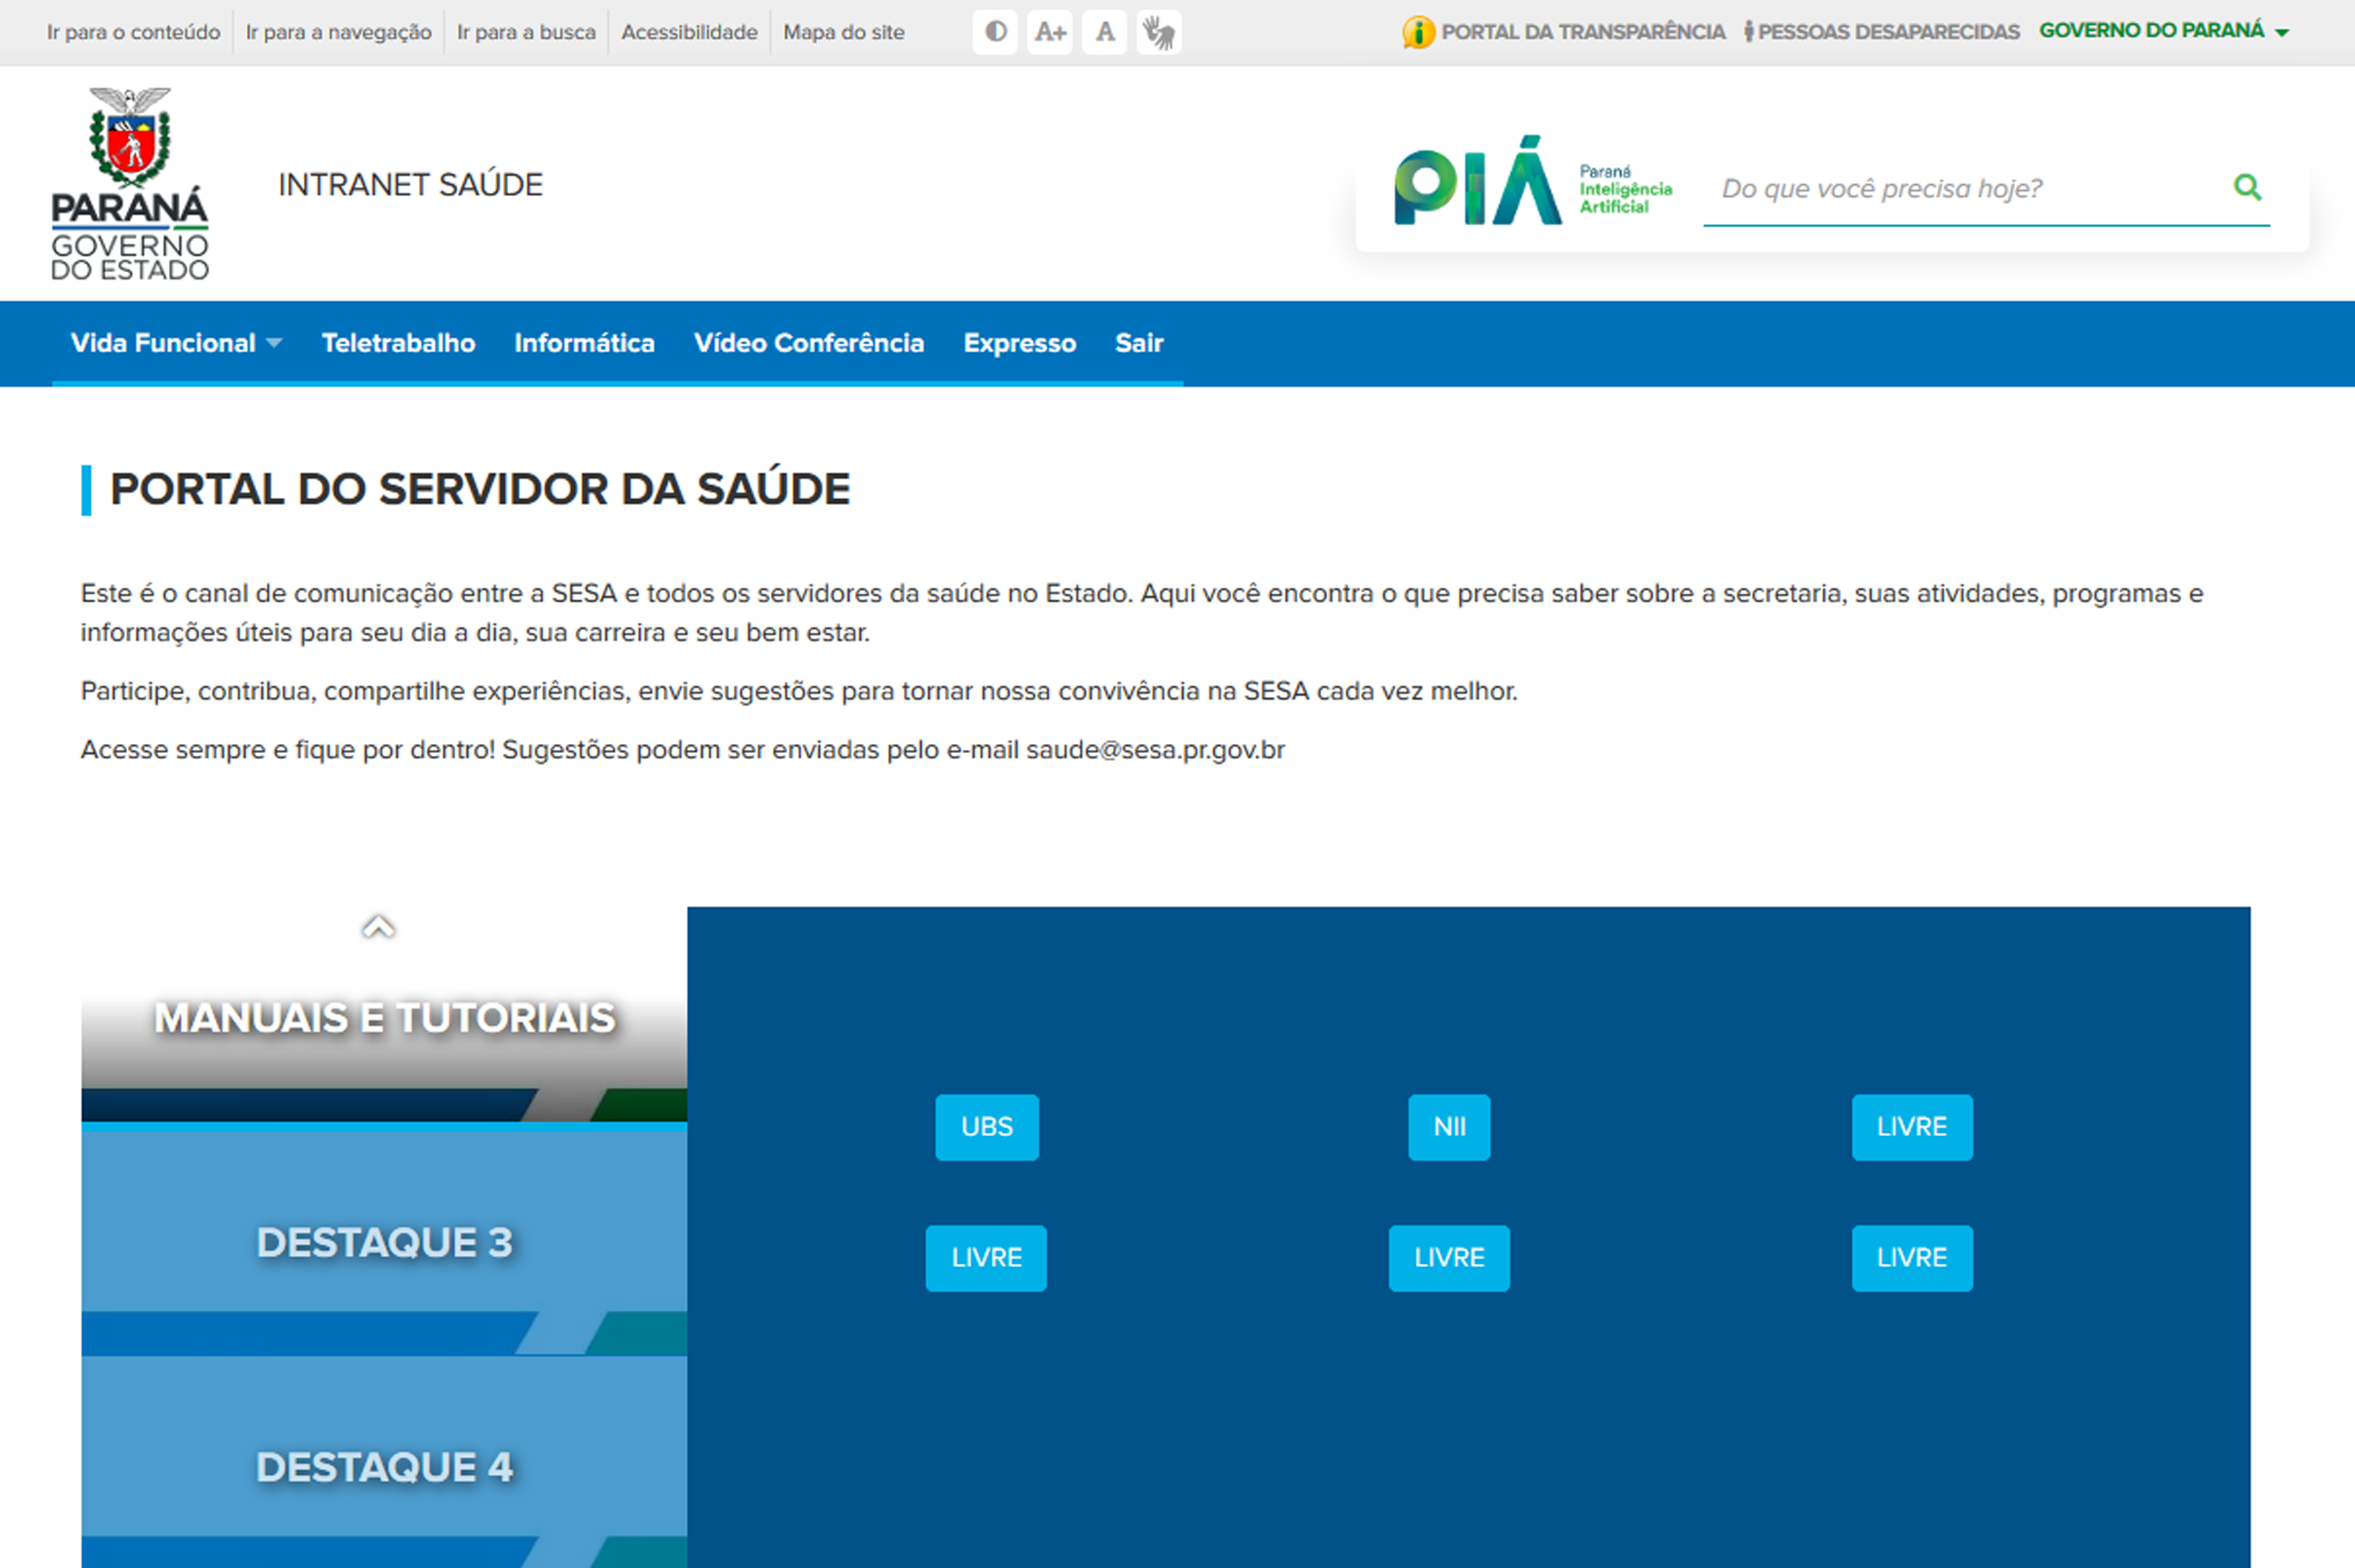
Task: Skip via 'Ir para o conteúdo' link
Action: [x=133, y=32]
